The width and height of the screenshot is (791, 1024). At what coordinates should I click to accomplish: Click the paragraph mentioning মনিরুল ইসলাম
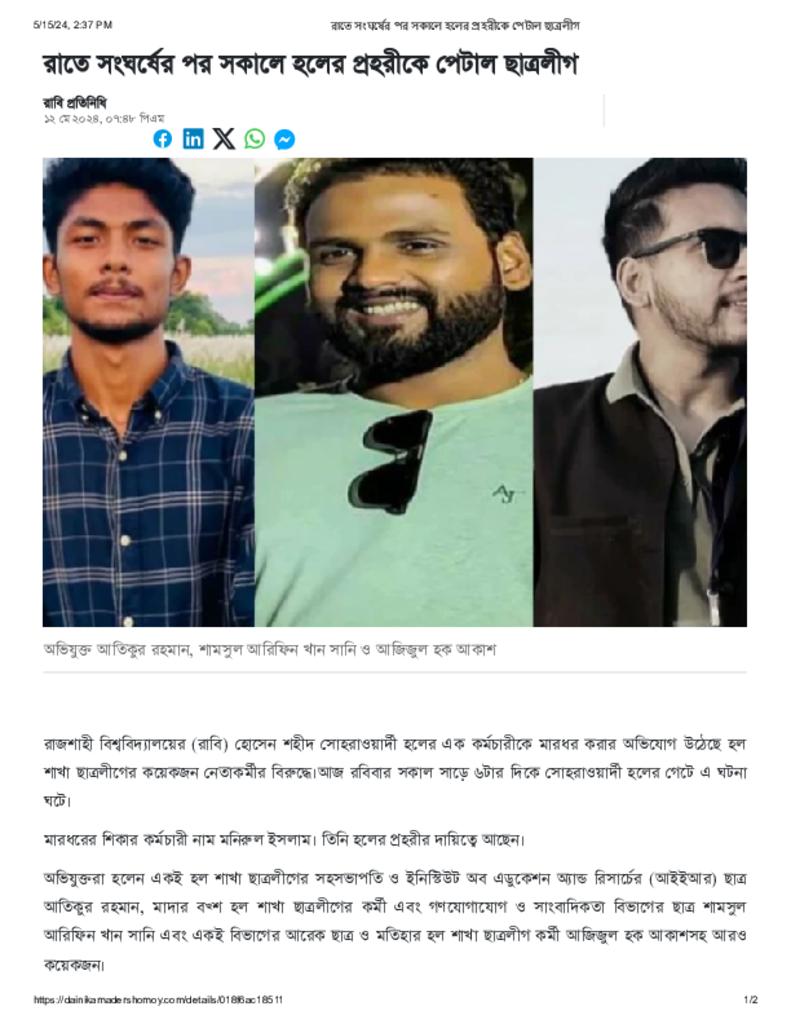click(x=284, y=839)
